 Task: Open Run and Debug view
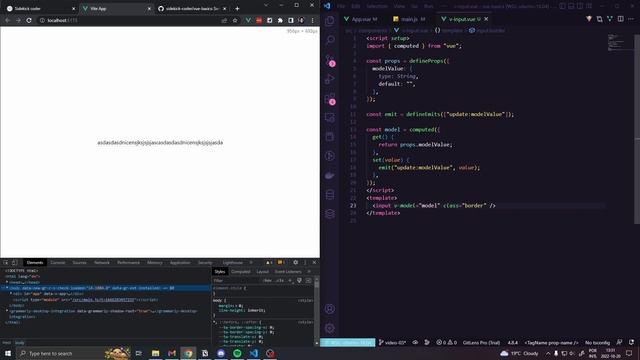(330, 79)
